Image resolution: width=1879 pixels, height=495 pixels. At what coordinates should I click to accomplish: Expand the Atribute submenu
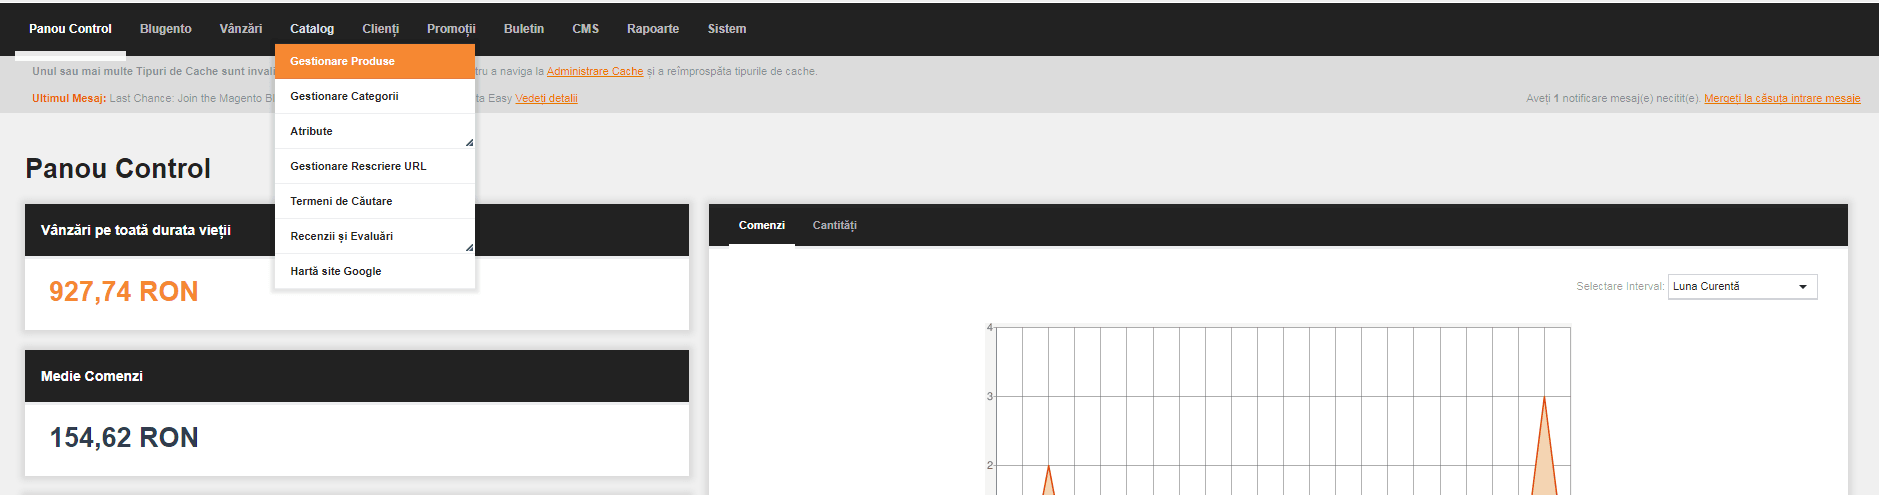point(375,131)
